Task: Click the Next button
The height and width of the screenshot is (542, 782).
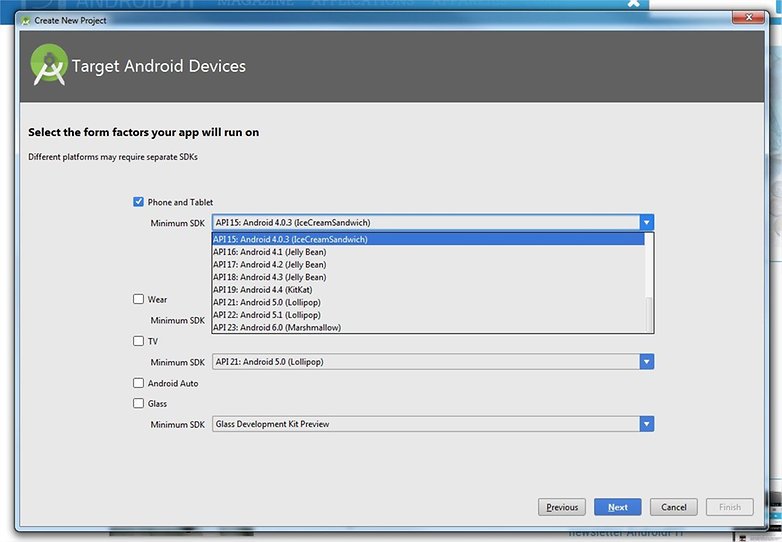Action: pos(617,507)
